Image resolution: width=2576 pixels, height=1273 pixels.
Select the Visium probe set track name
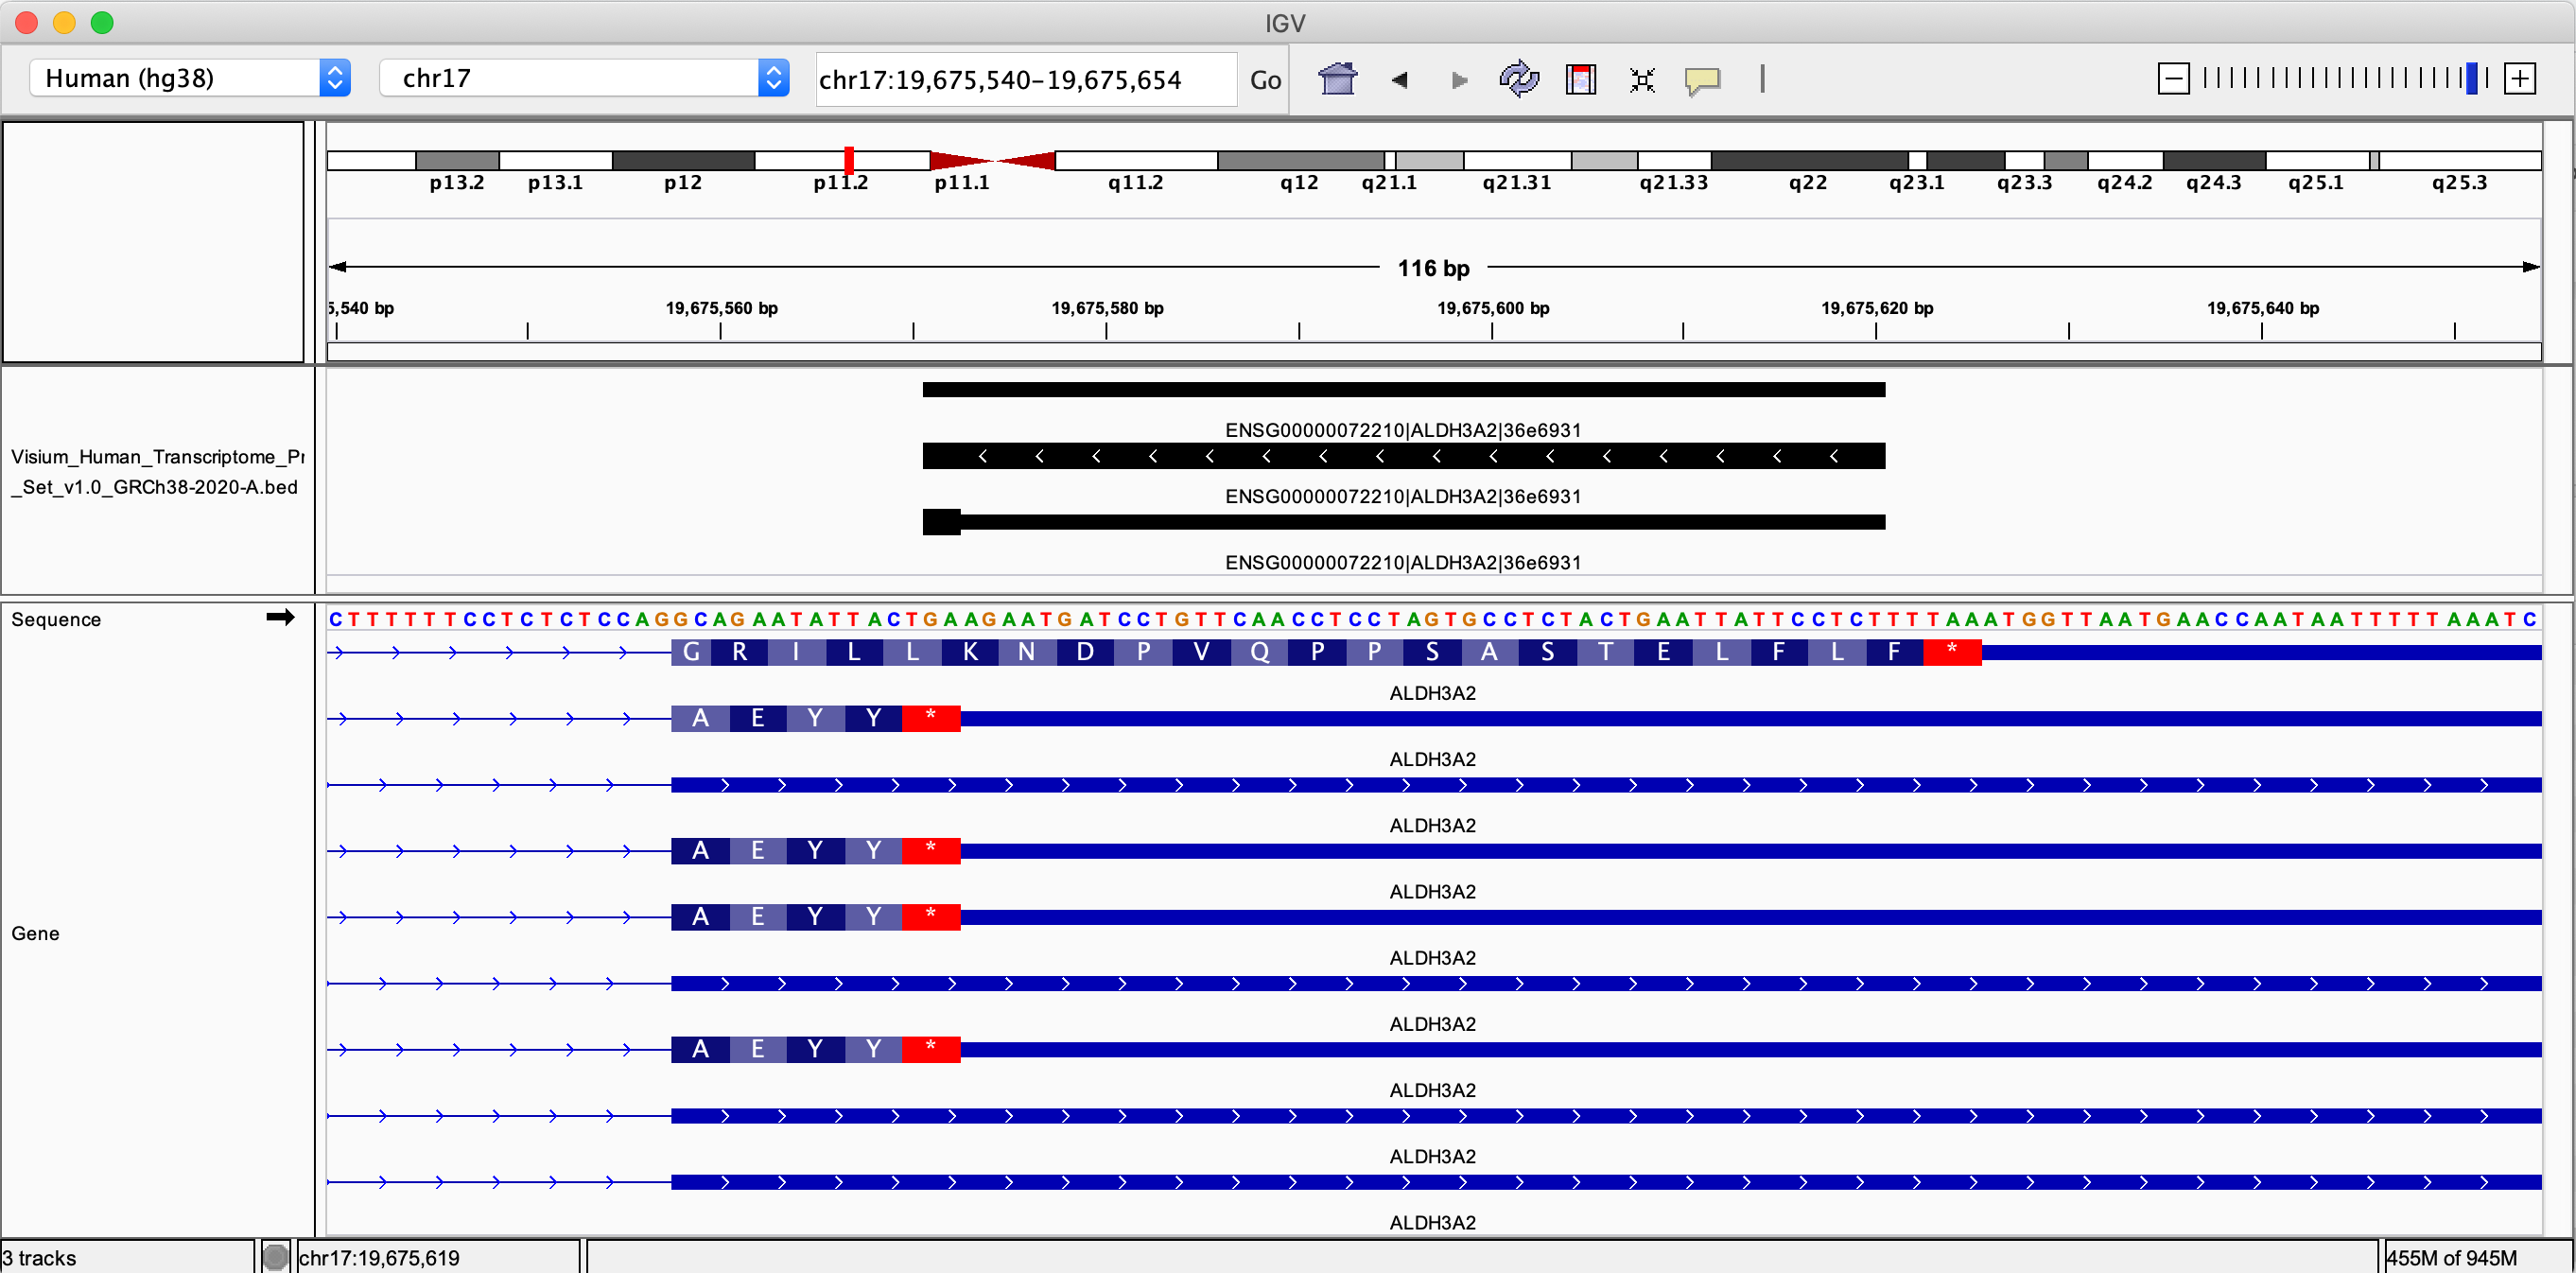coord(157,472)
